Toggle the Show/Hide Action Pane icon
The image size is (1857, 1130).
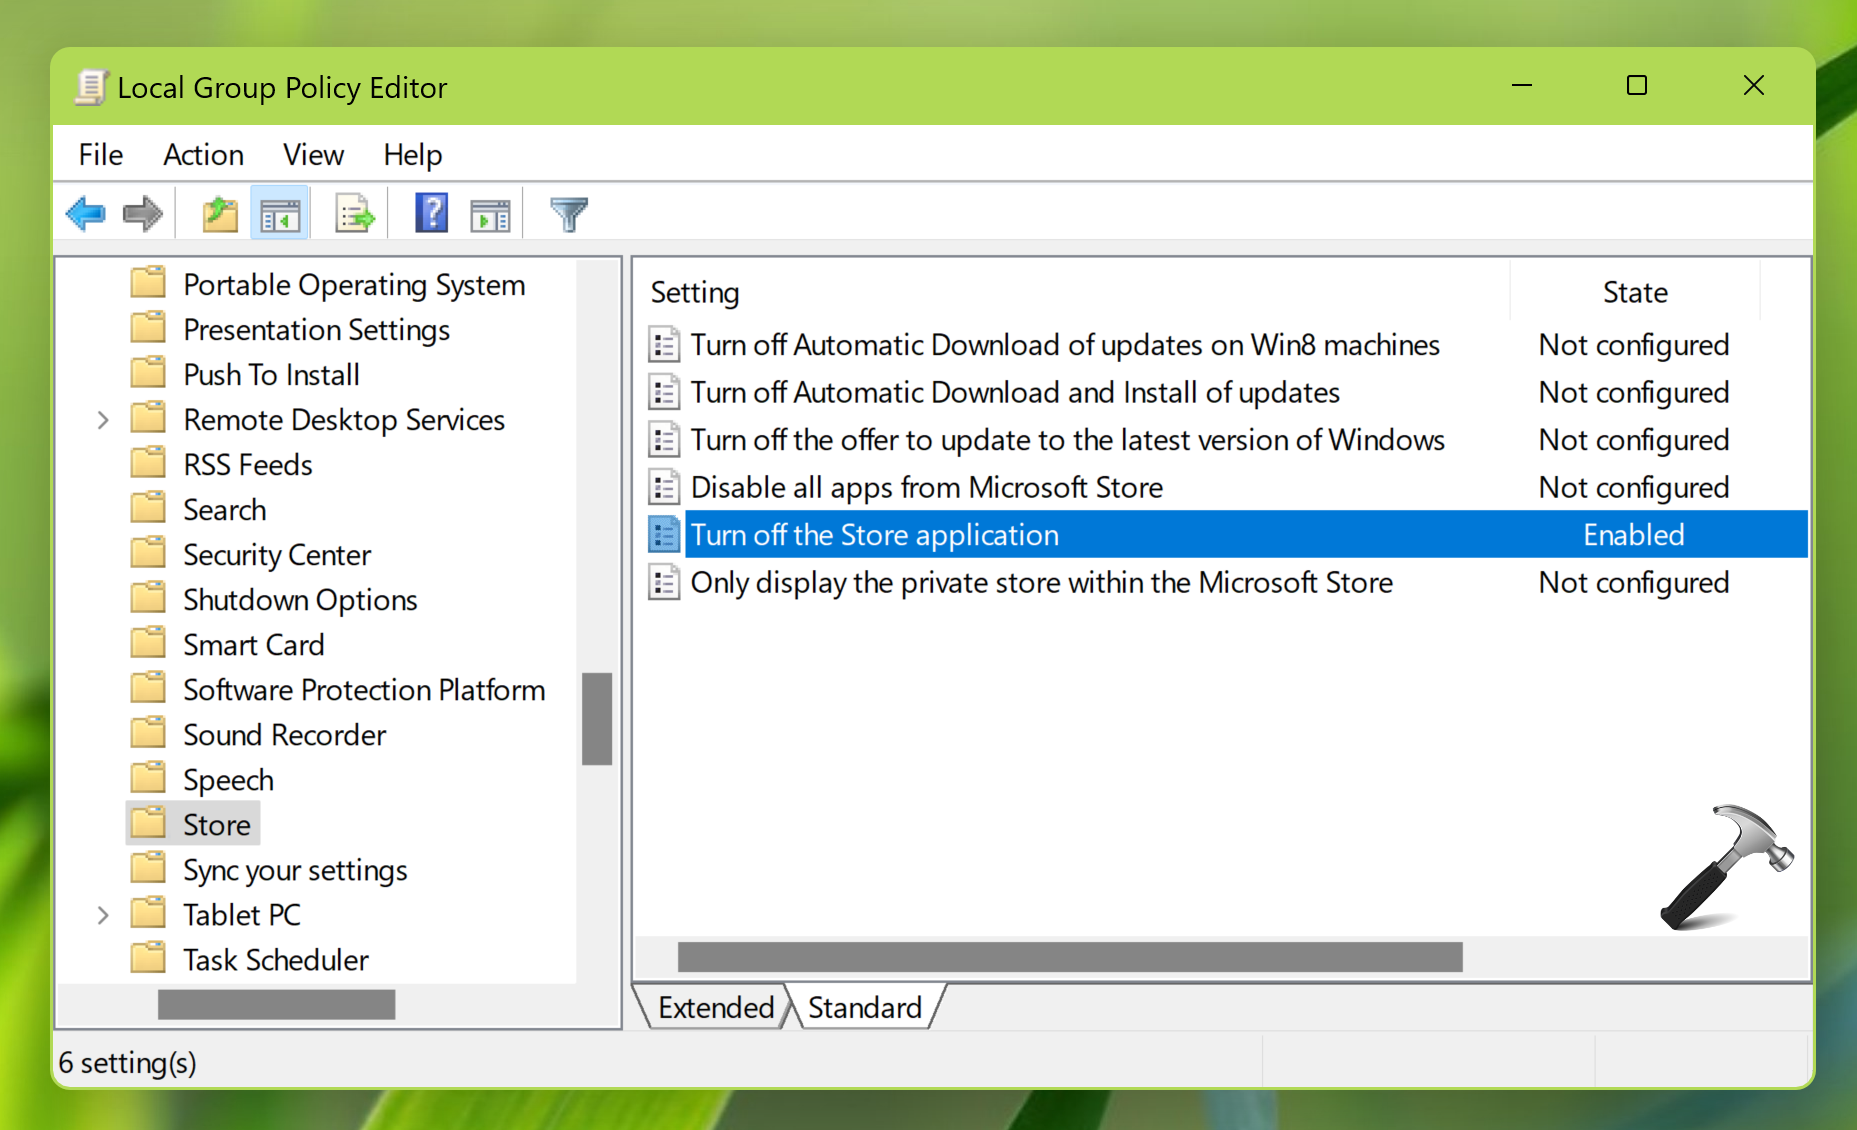(490, 214)
